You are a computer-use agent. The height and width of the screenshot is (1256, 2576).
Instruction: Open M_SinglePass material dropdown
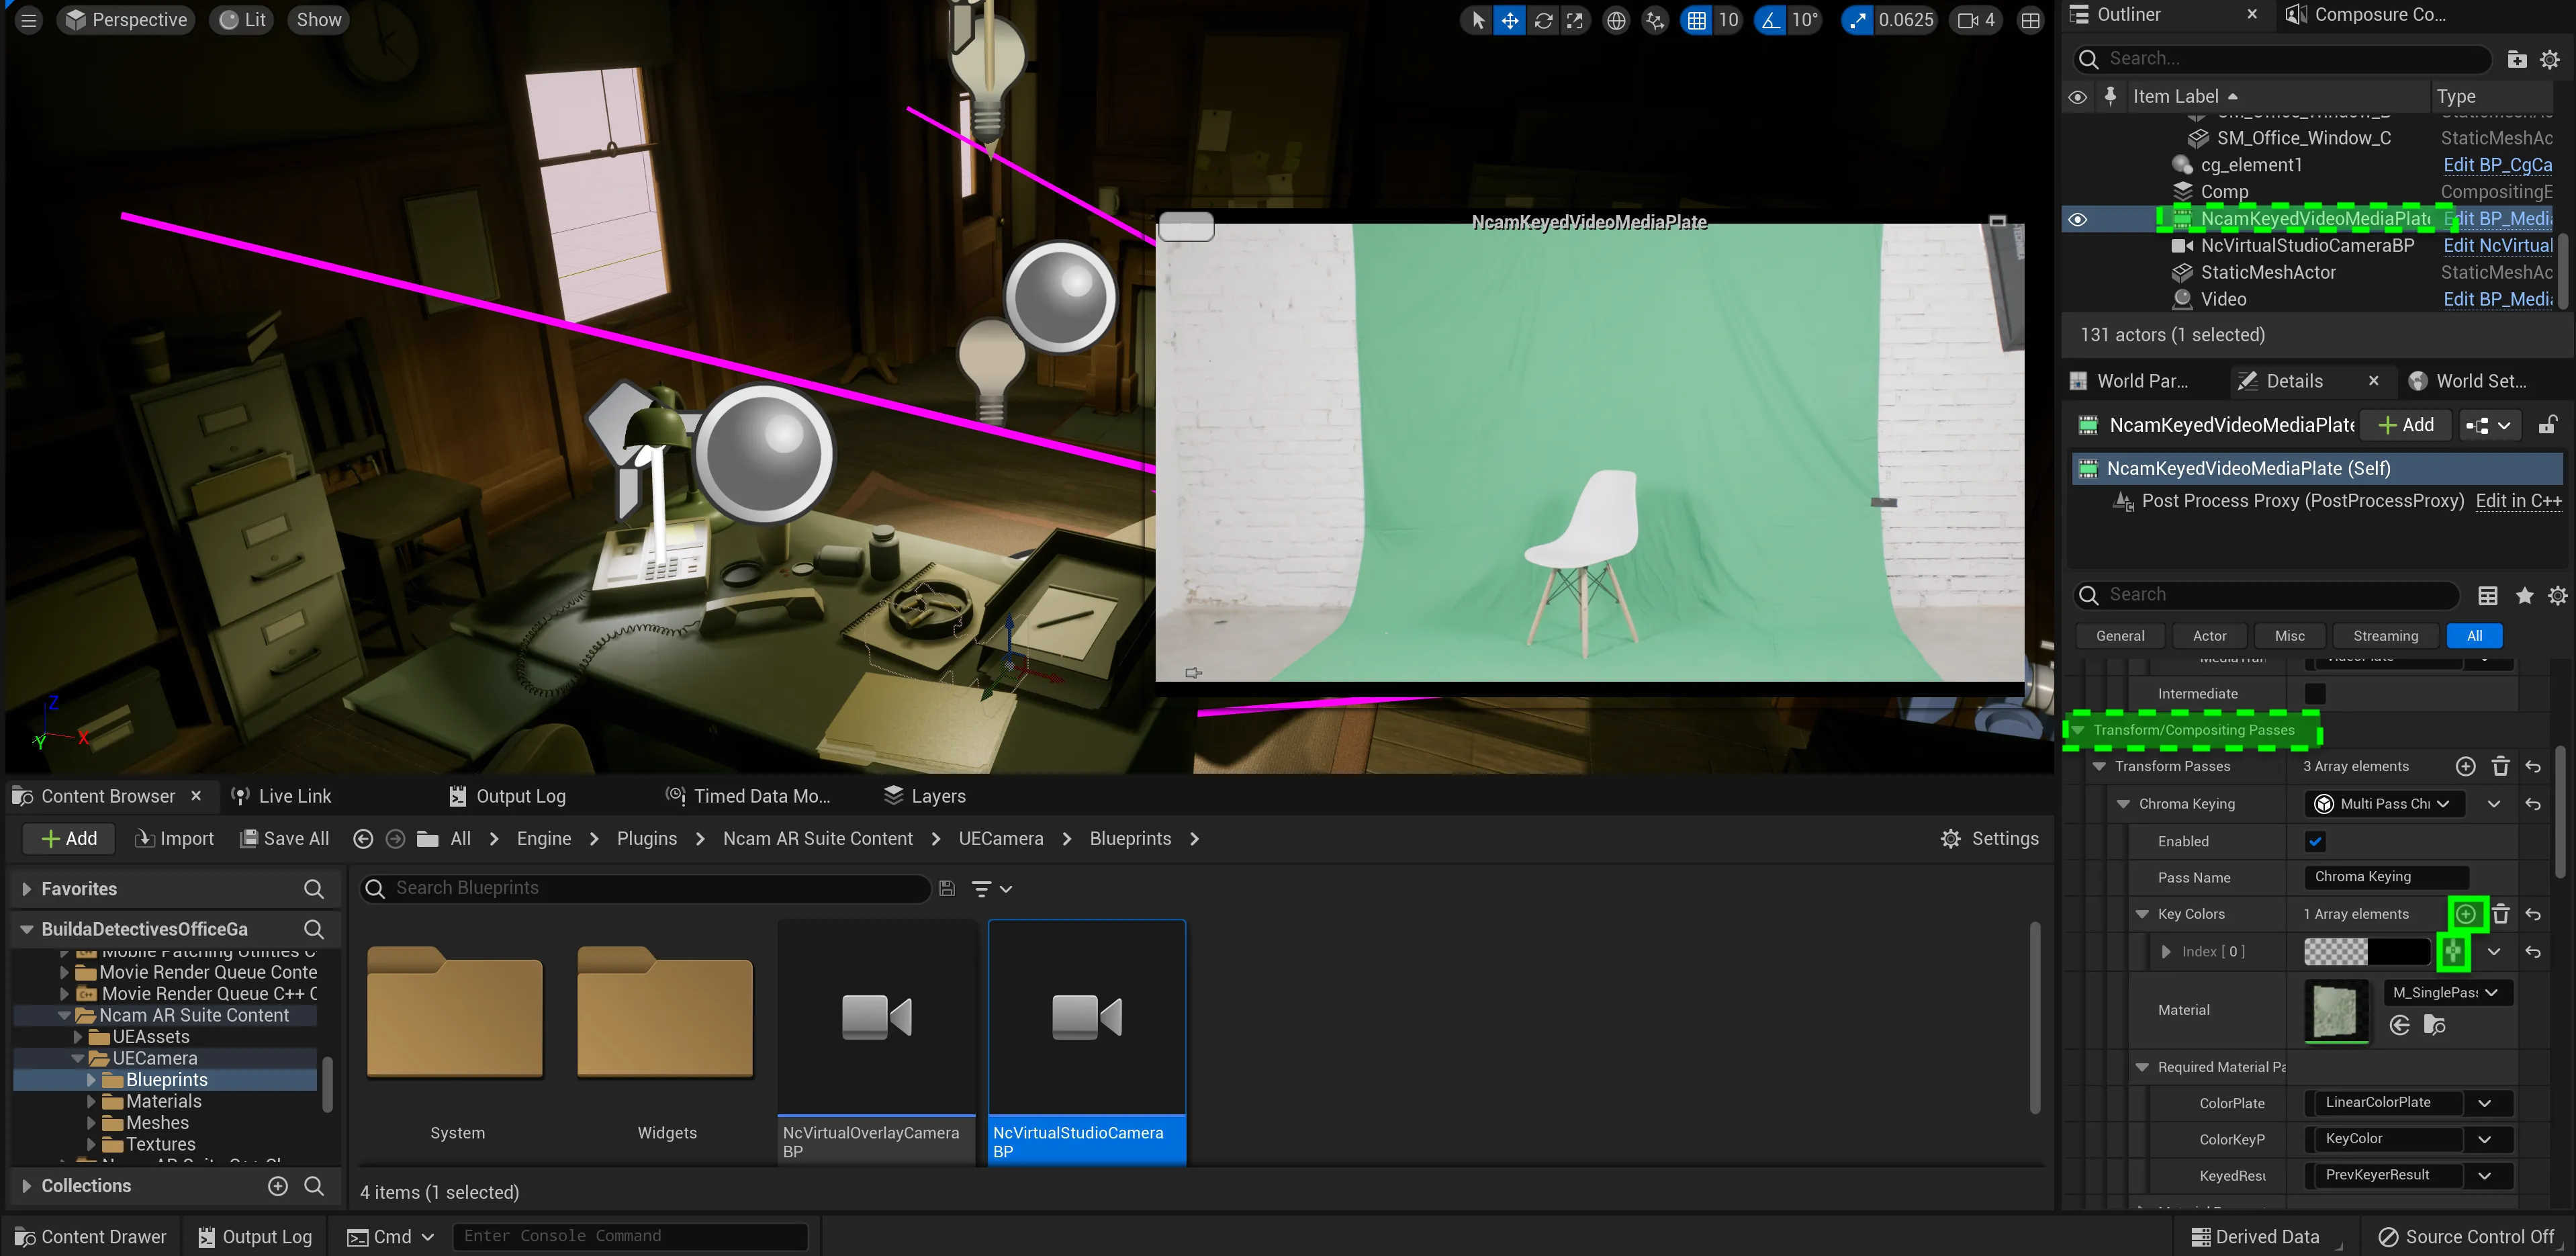point(2448,992)
